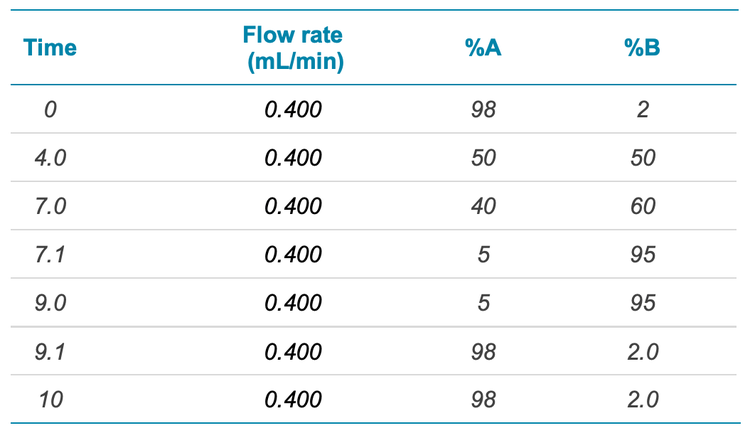
Task: Click the %B value 2 in first row
Action: pos(643,109)
